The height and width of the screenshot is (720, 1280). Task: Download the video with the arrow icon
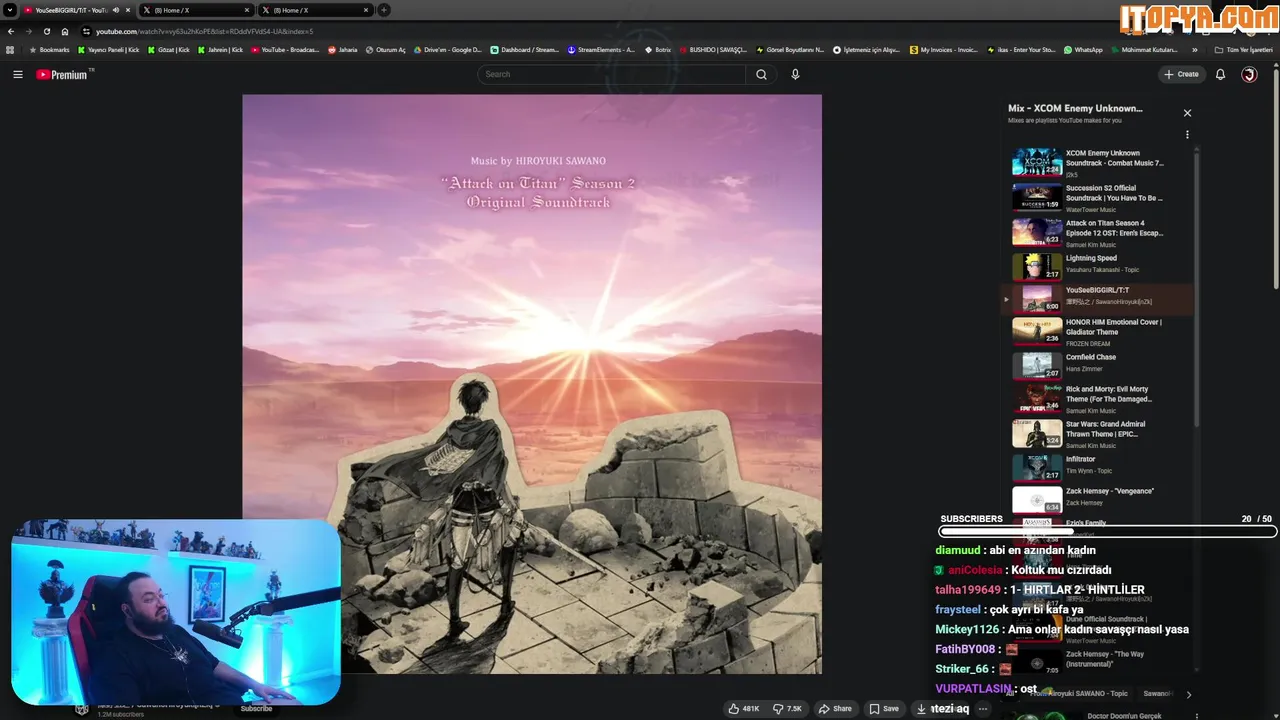pyautogui.click(x=921, y=708)
